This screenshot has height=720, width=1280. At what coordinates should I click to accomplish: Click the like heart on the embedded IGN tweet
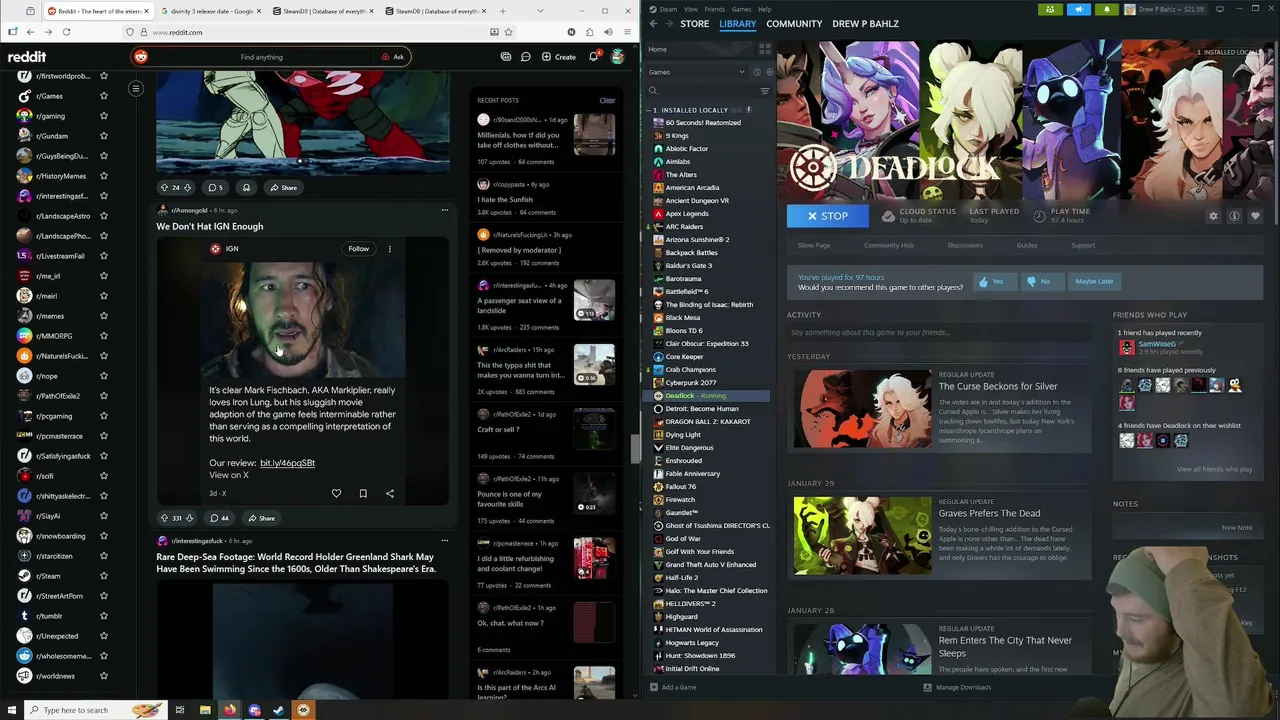336,493
